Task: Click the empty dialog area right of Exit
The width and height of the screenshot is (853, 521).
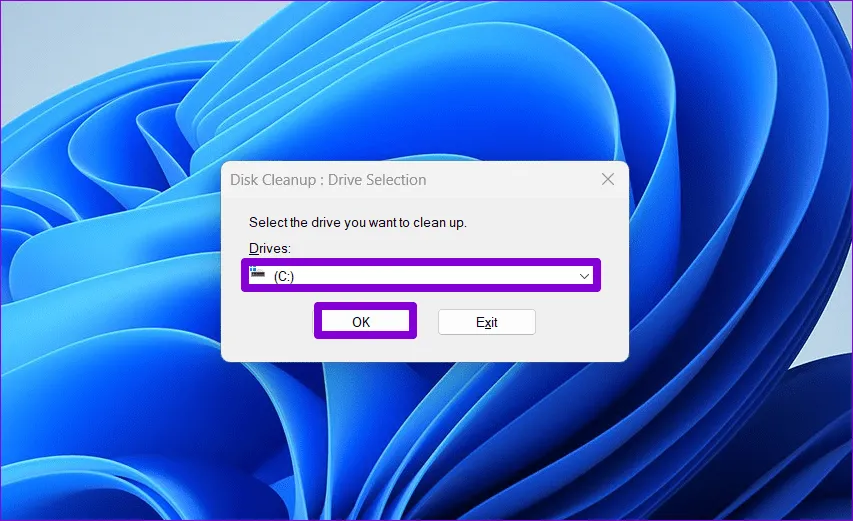Action: click(x=580, y=323)
